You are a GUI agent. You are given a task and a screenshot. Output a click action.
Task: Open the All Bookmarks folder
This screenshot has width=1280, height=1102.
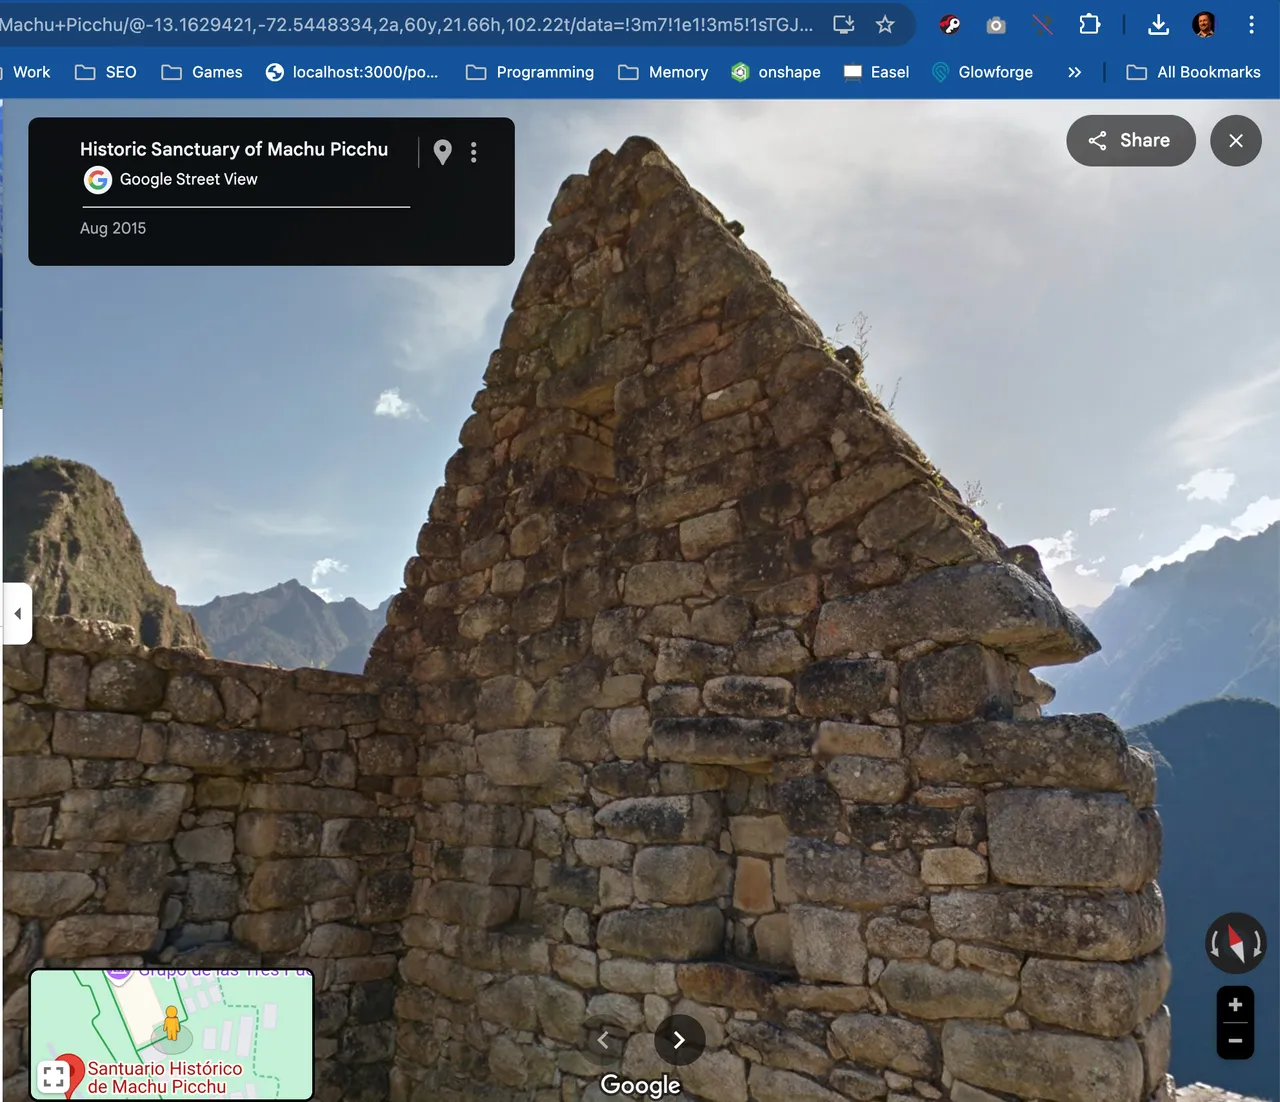click(x=1194, y=72)
